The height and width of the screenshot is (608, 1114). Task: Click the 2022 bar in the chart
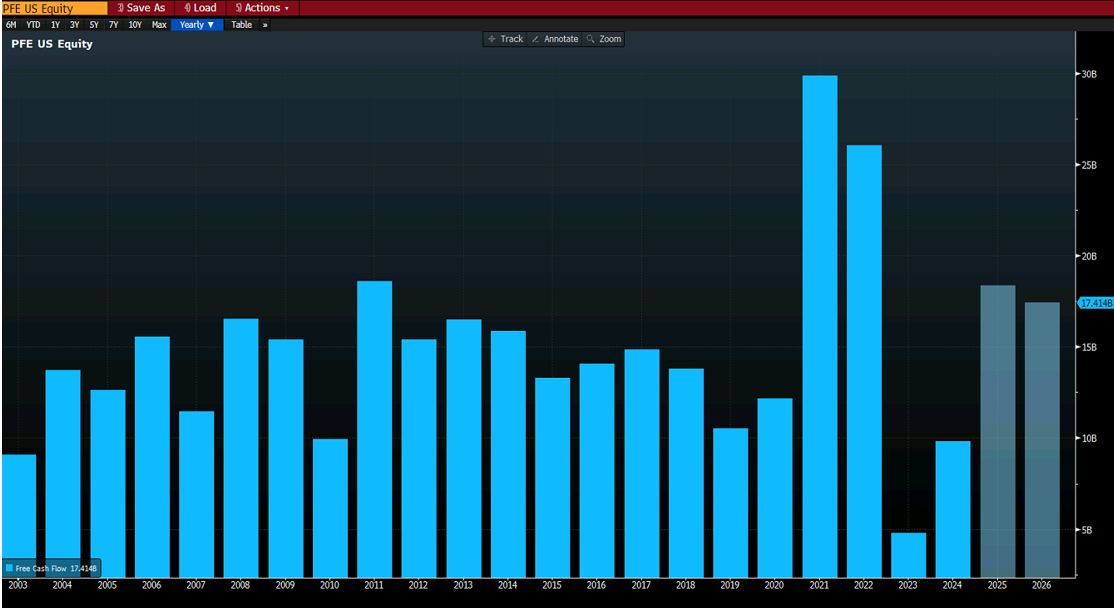tap(864, 361)
